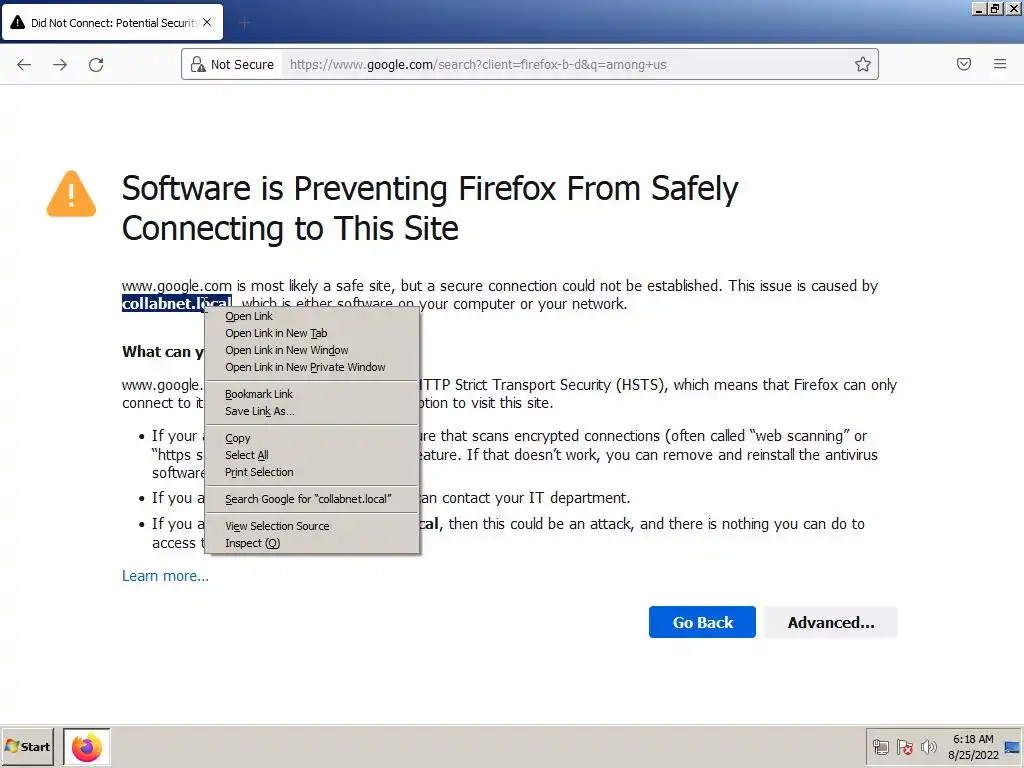This screenshot has width=1024, height=768.
Task: Open new tab with the plus icon
Action: coord(245,23)
